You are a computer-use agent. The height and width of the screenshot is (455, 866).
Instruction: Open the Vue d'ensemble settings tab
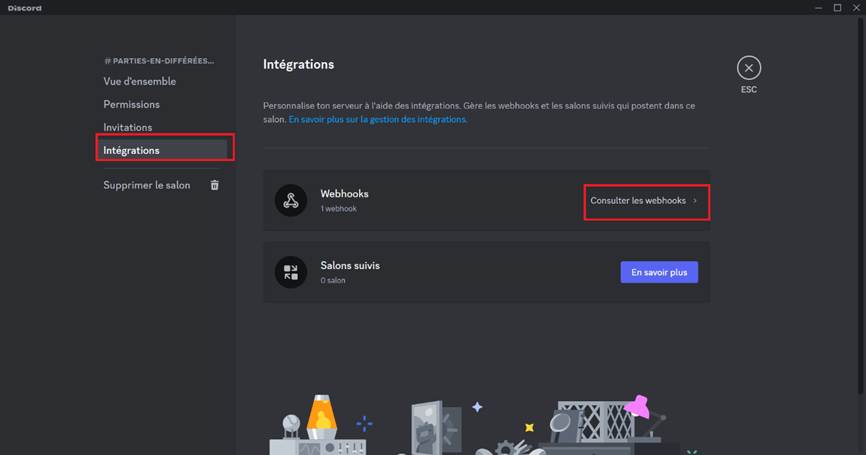point(139,81)
